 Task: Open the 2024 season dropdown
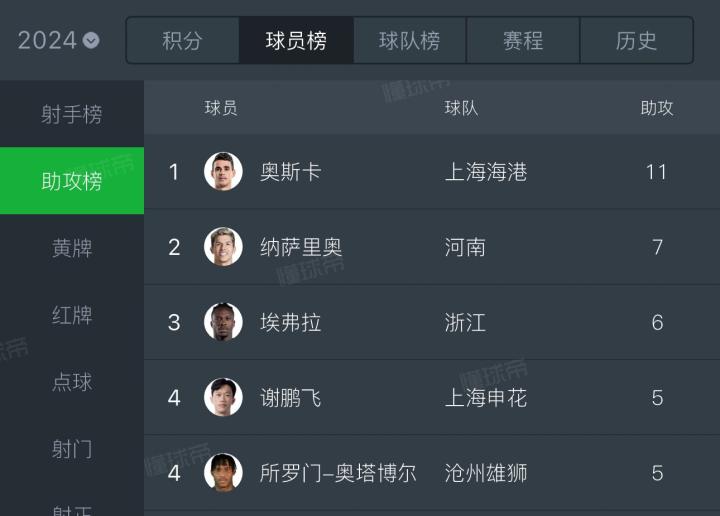[59, 40]
